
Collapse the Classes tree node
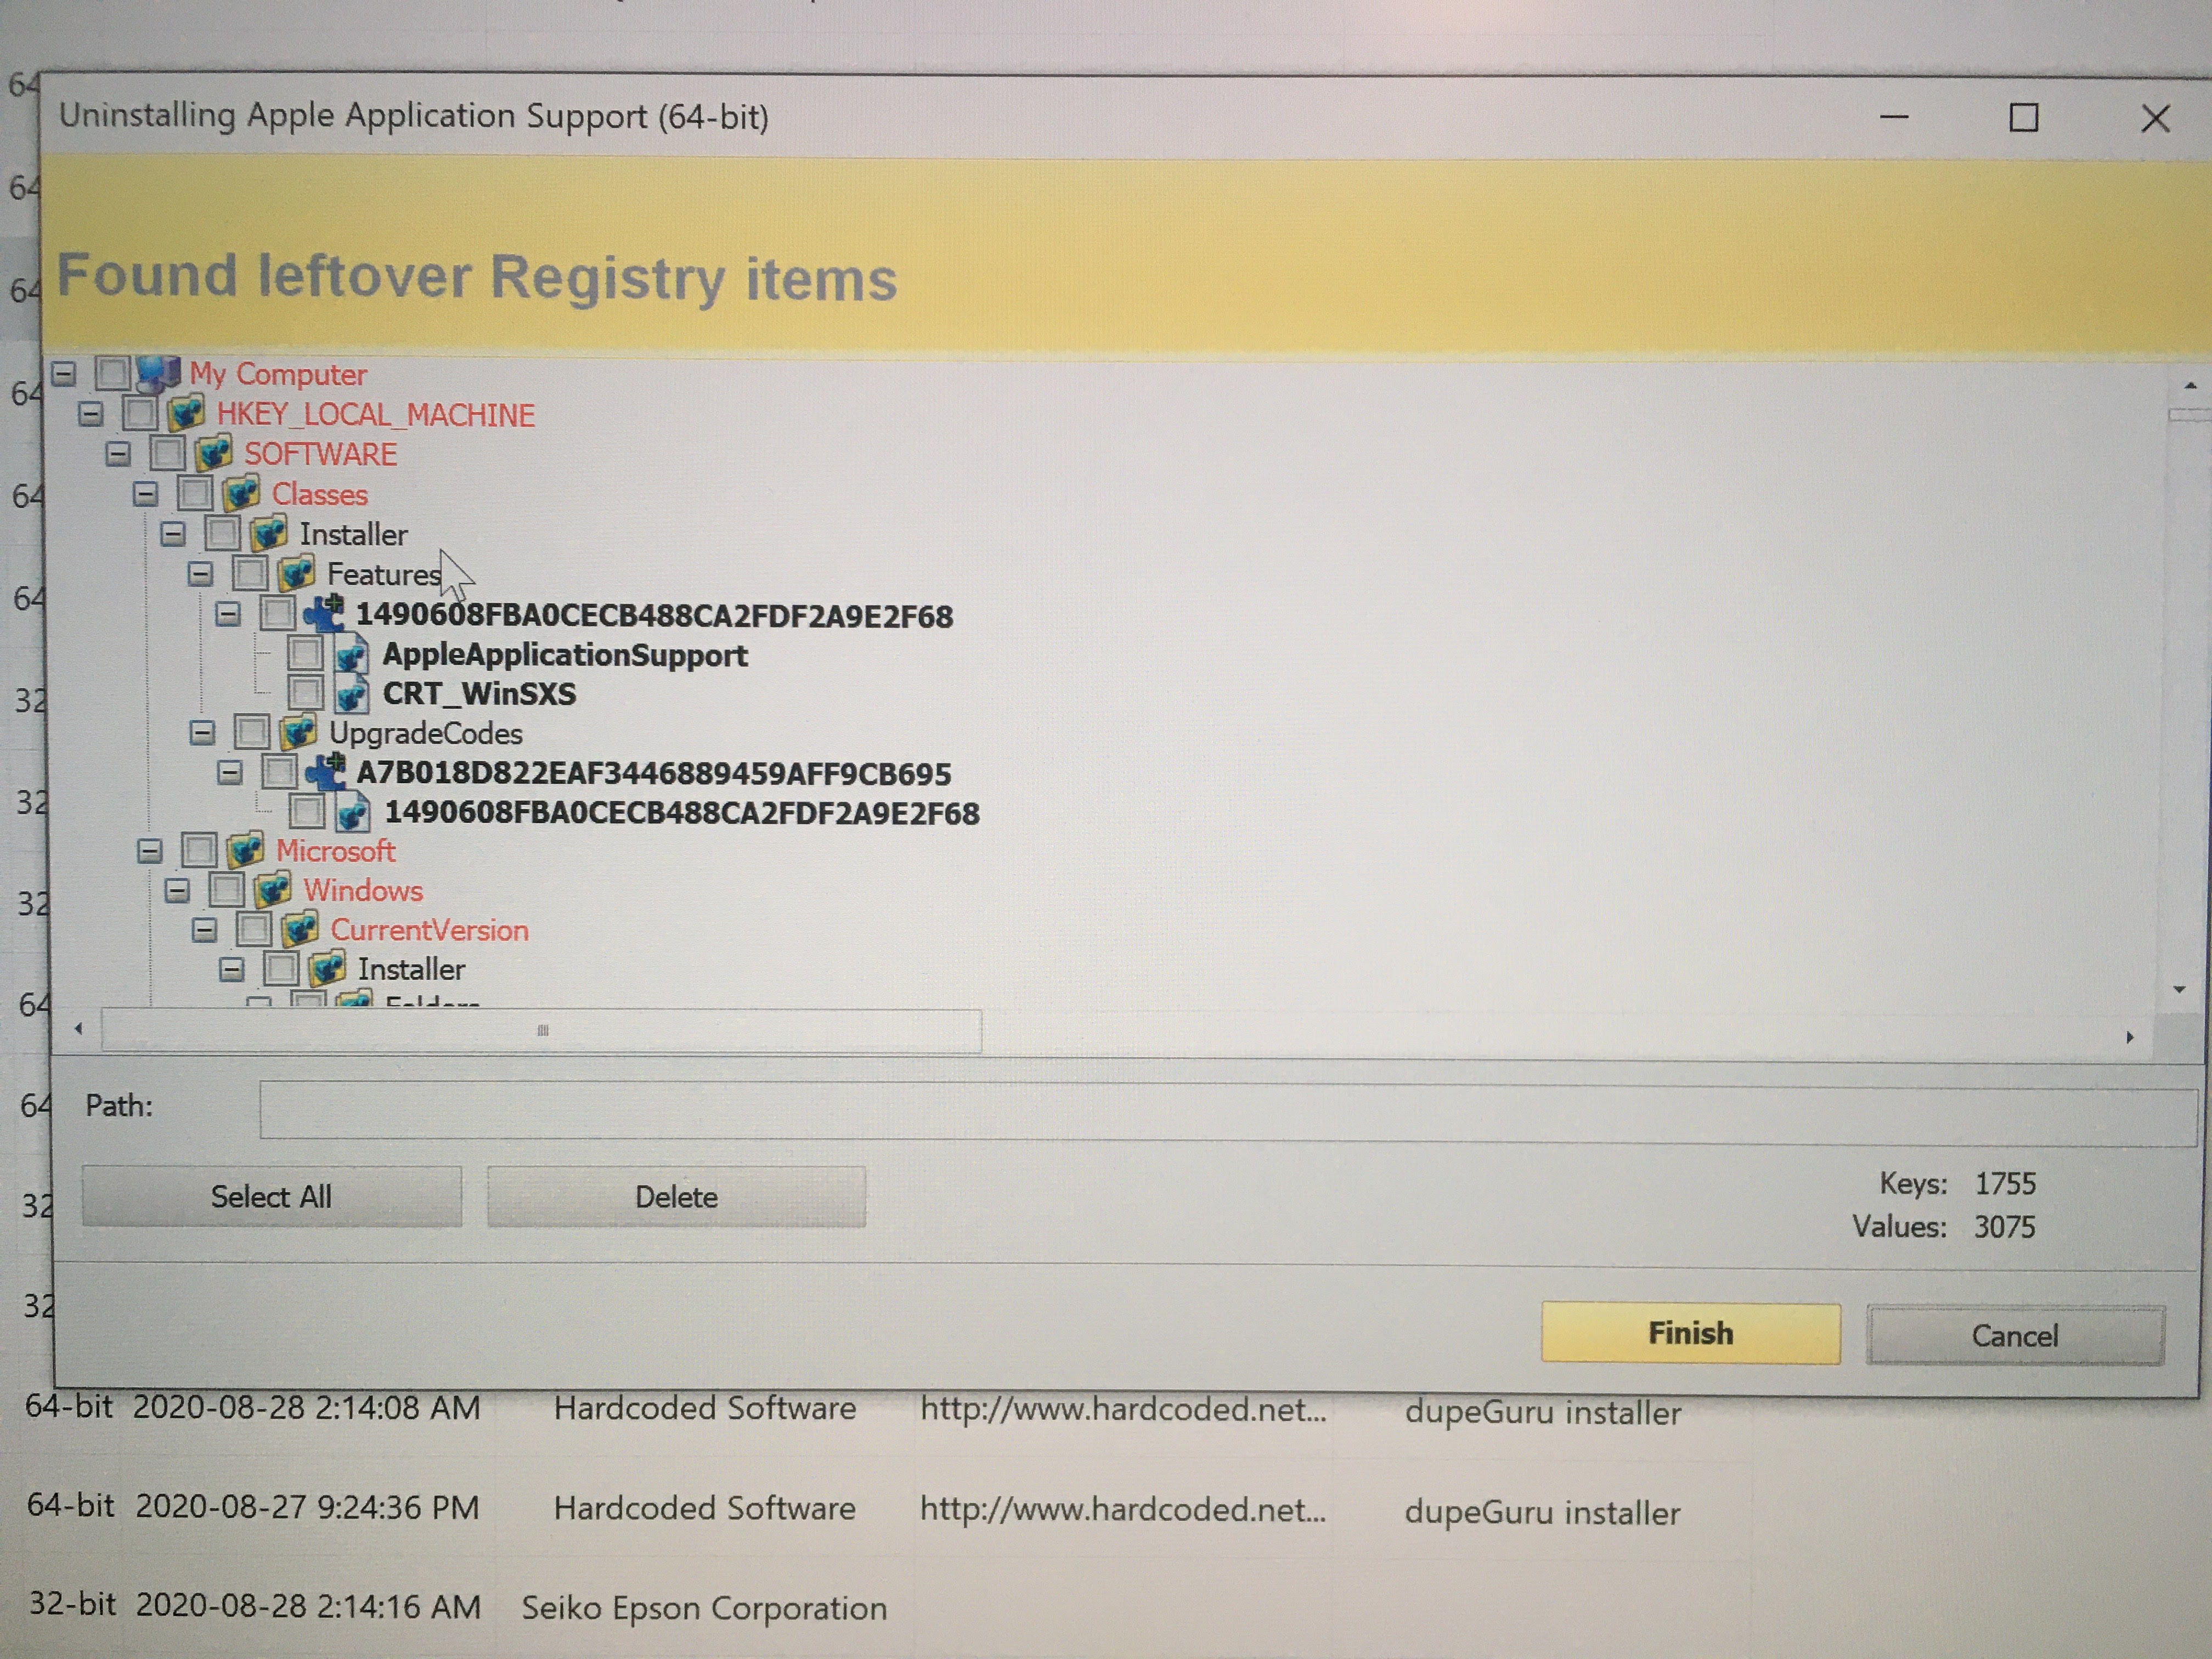[145, 494]
